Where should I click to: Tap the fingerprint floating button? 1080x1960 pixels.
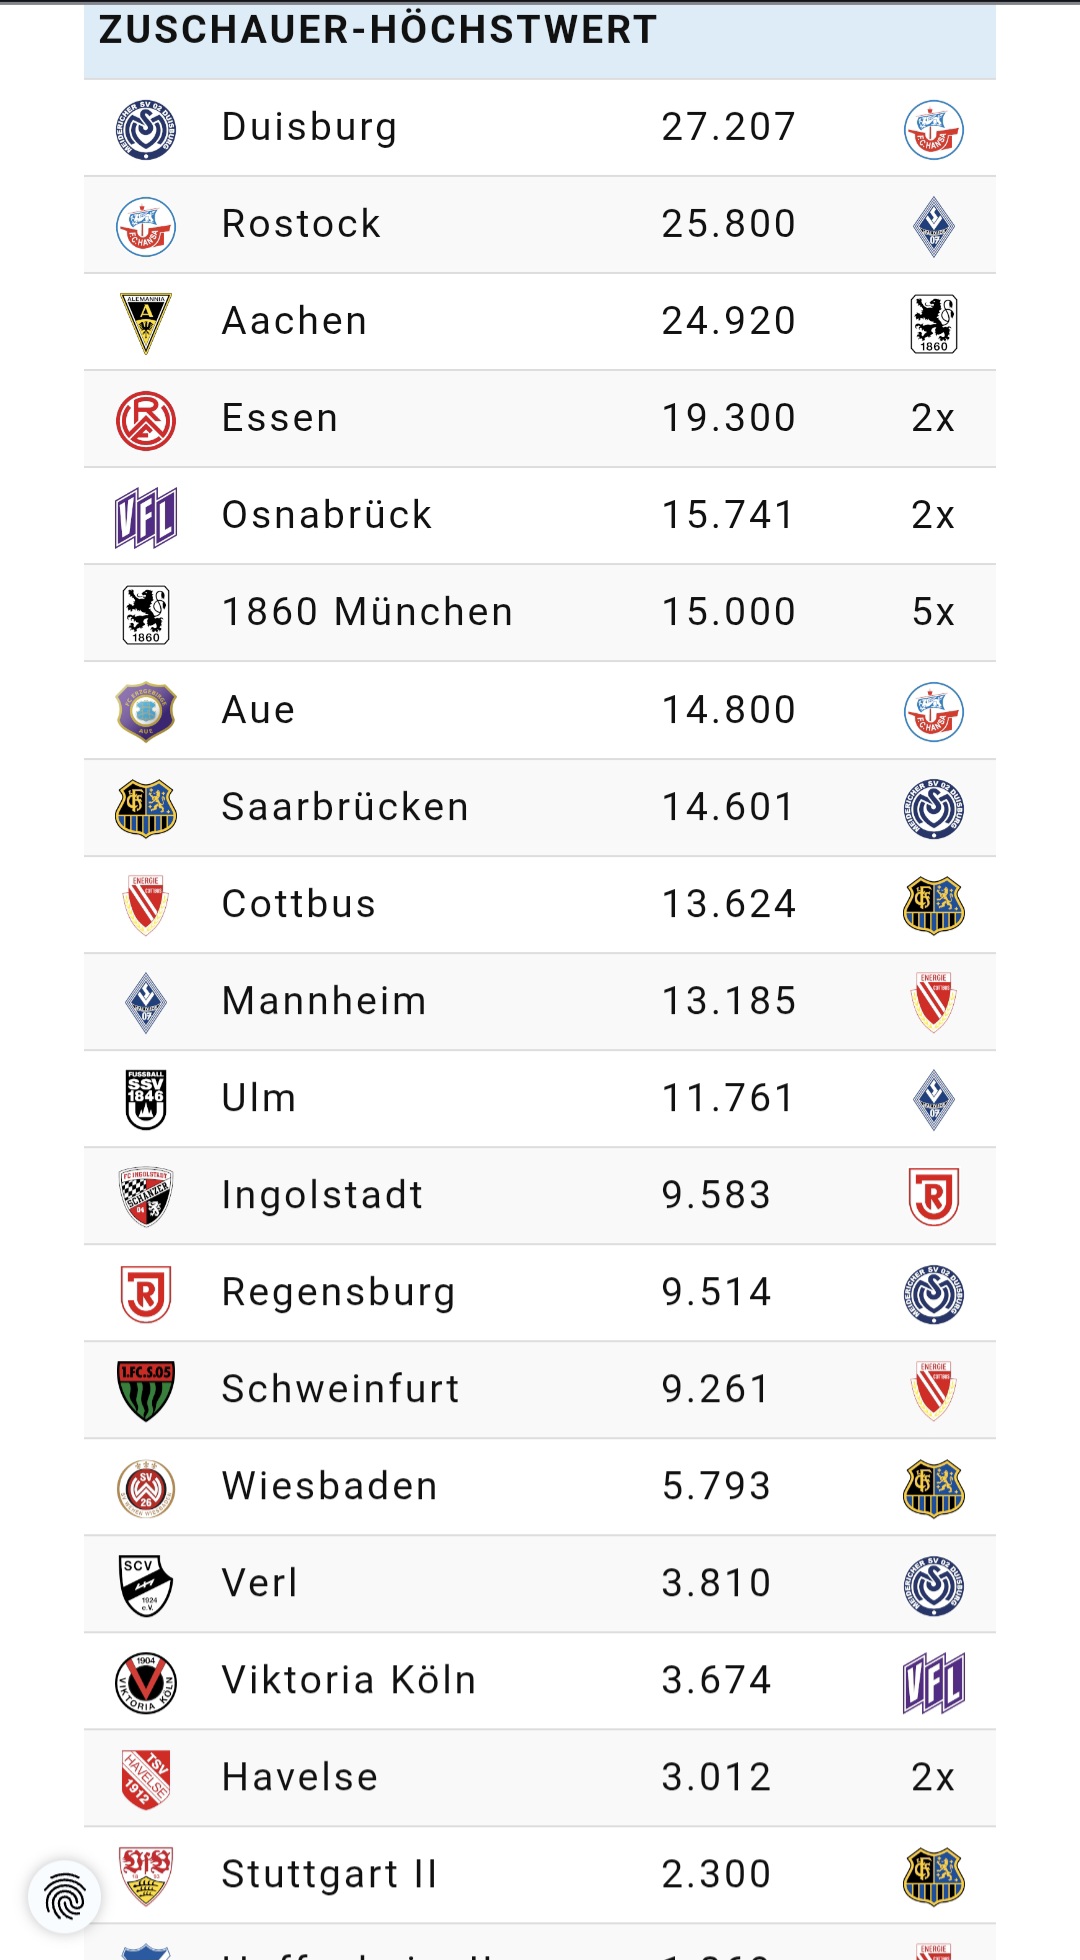coord(65,1897)
